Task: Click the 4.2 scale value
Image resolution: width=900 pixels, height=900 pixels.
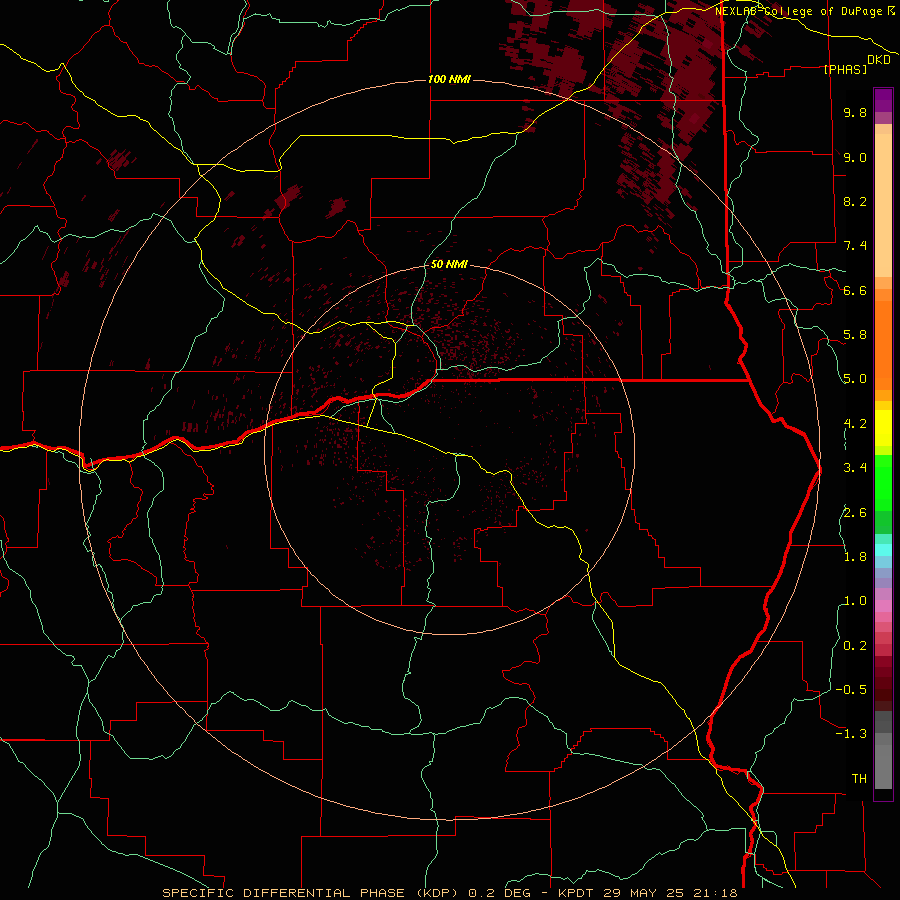Action: point(855,424)
